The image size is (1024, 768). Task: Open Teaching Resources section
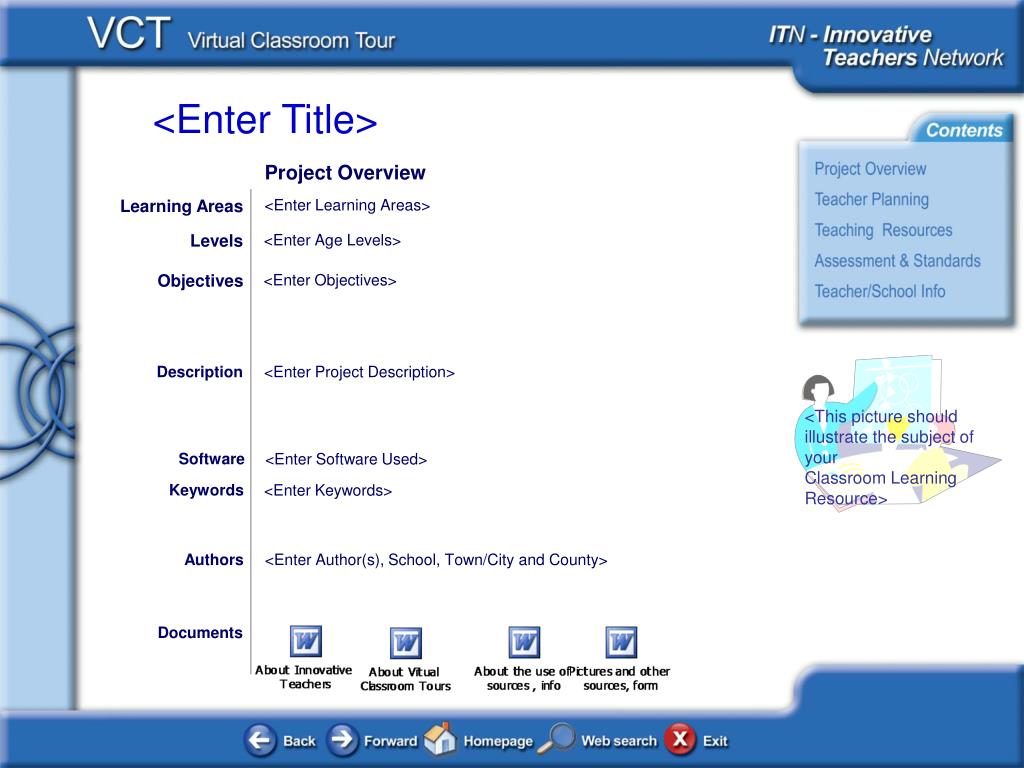tap(883, 230)
